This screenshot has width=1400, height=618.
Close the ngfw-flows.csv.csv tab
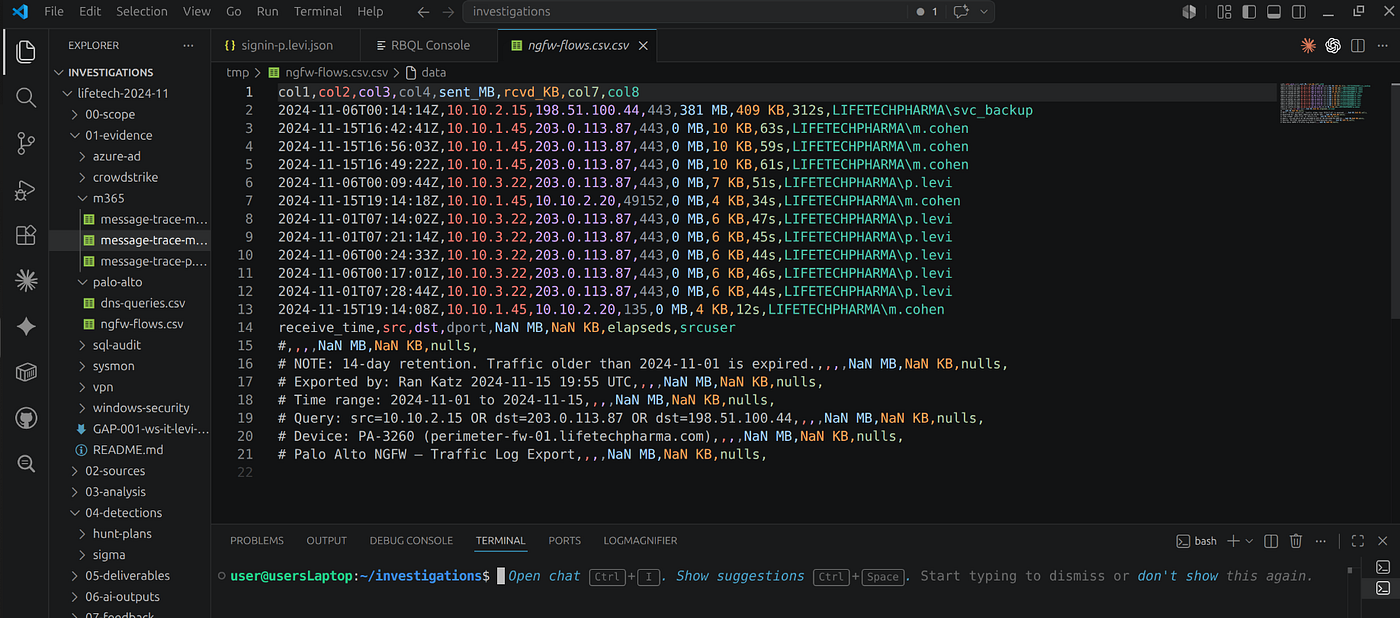pyautogui.click(x=643, y=46)
